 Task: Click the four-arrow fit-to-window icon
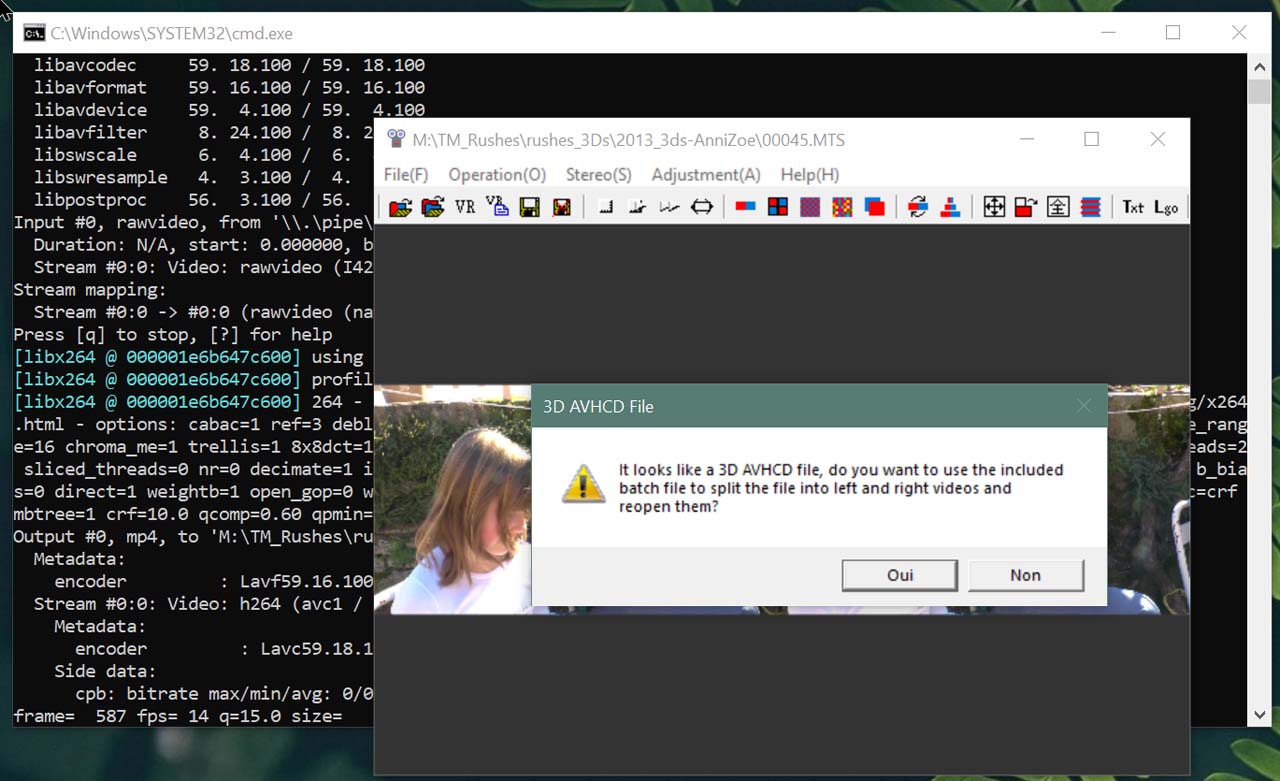[x=994, y=207]
